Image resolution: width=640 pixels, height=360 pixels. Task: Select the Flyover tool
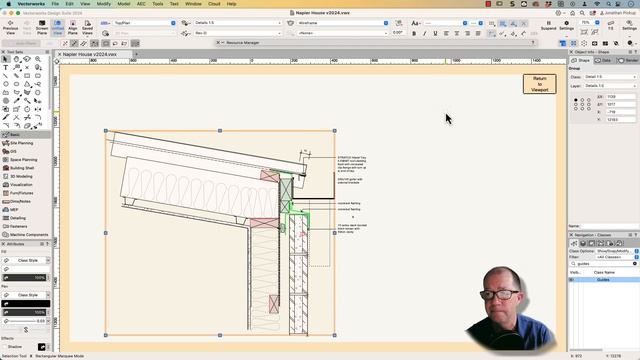pyautogui.click(x=27, y=59)
